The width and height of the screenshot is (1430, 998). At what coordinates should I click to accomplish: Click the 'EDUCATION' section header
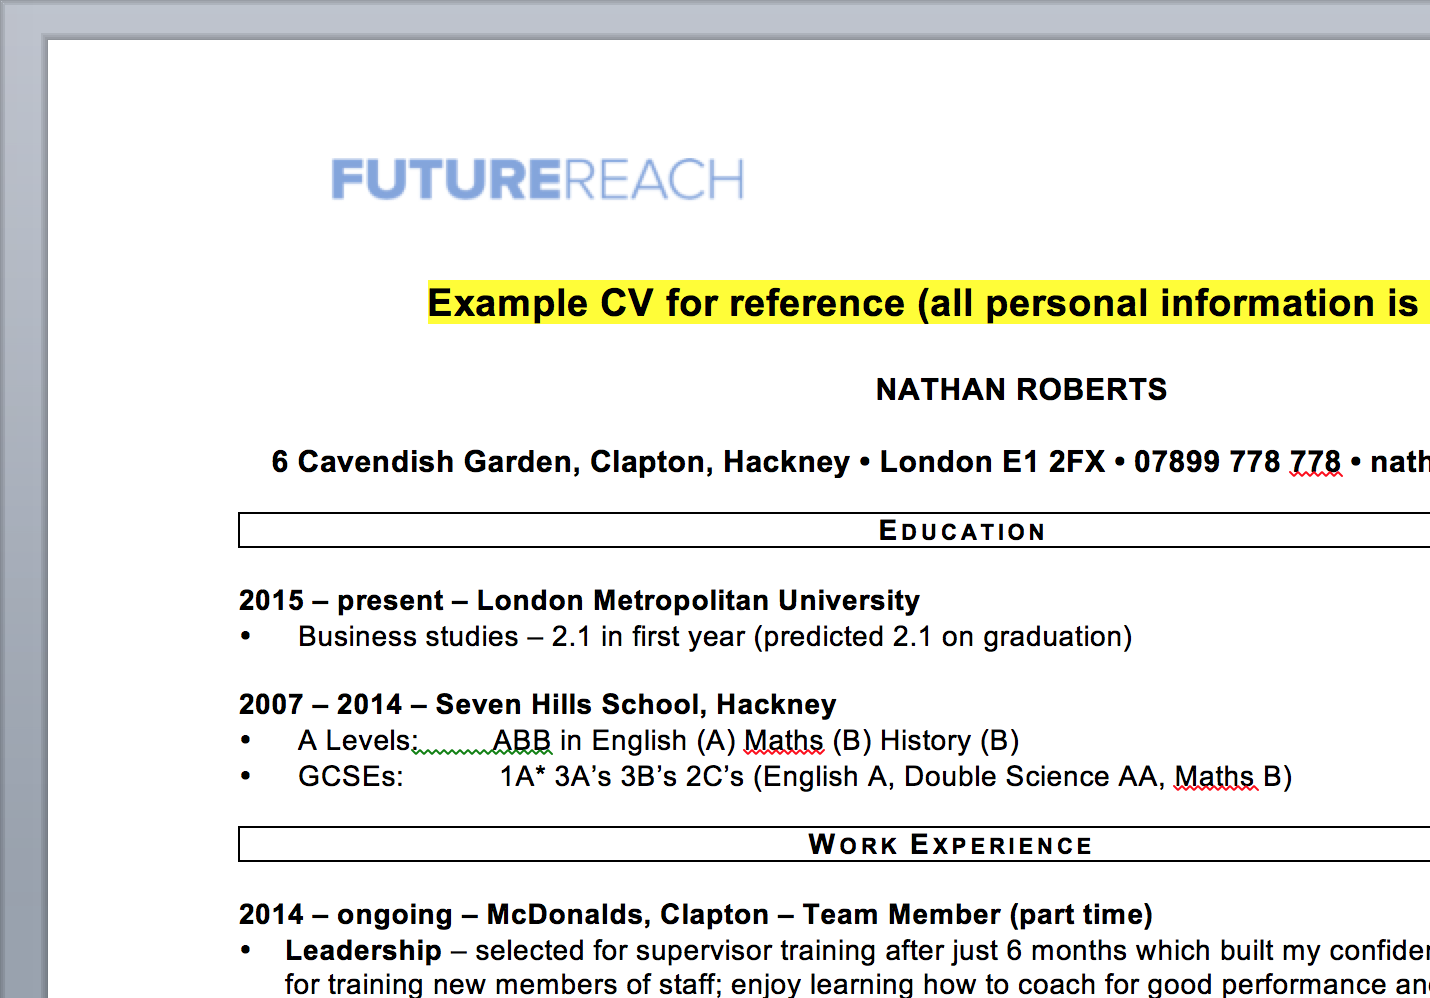tap(962, 531)
